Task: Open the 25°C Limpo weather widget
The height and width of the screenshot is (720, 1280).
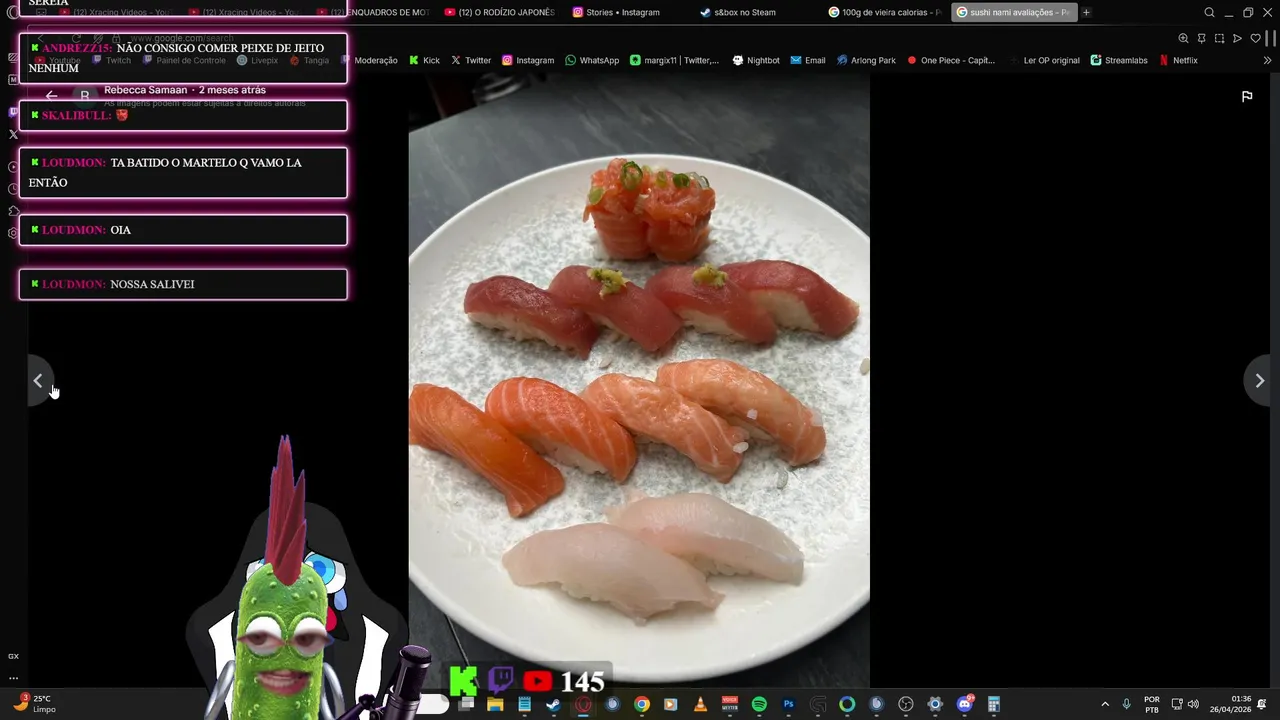Action: tap(34, 703)
